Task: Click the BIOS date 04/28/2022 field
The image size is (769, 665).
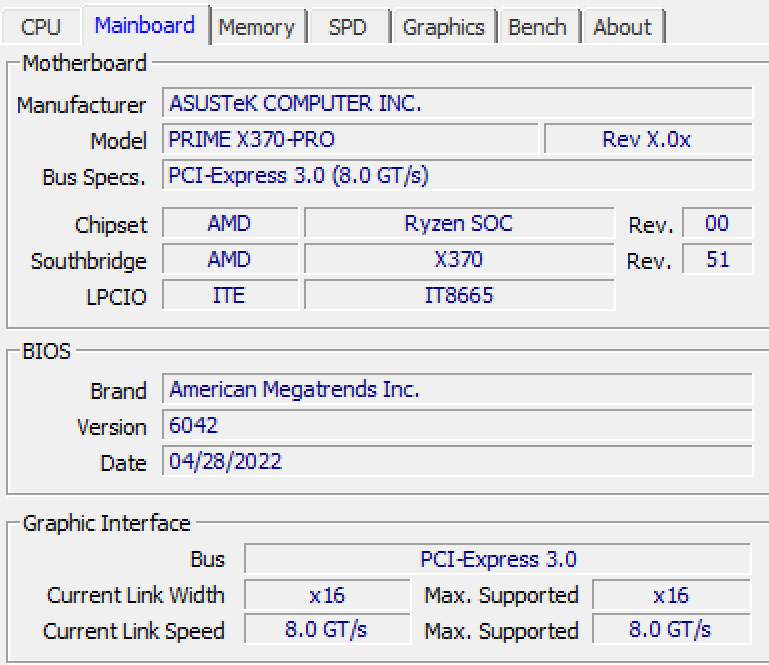Action: pos(457,461)
